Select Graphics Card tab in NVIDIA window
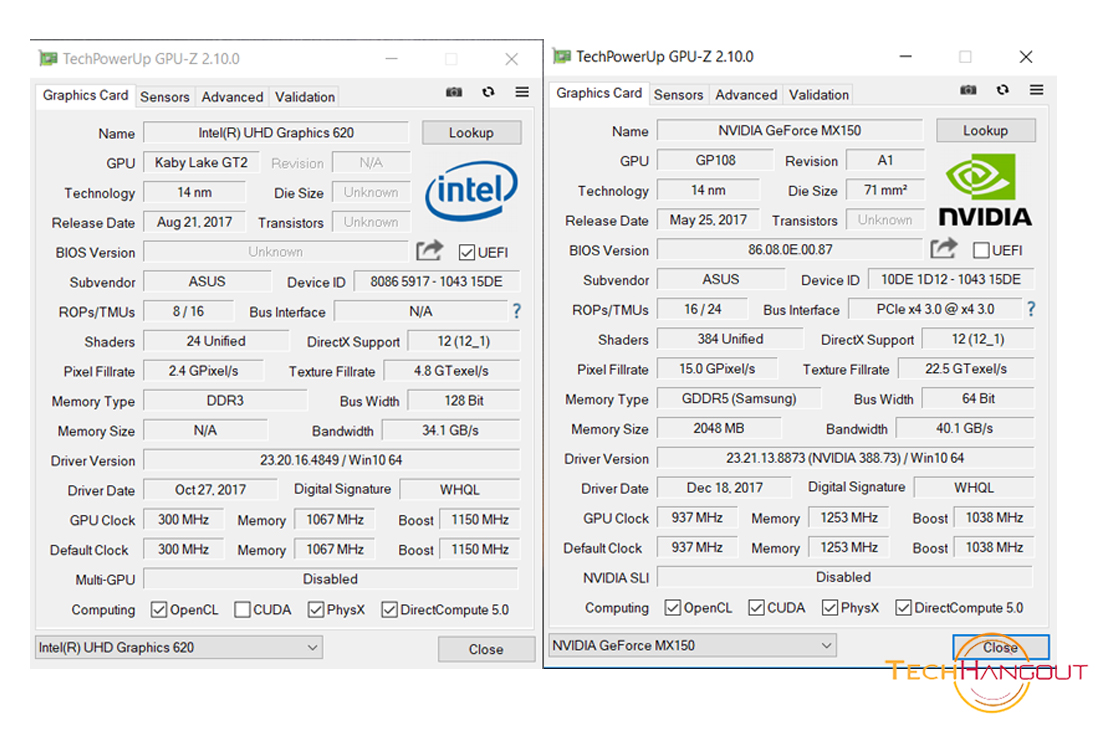The width and height of the screenshot is (1100, 731). (599, 93)
